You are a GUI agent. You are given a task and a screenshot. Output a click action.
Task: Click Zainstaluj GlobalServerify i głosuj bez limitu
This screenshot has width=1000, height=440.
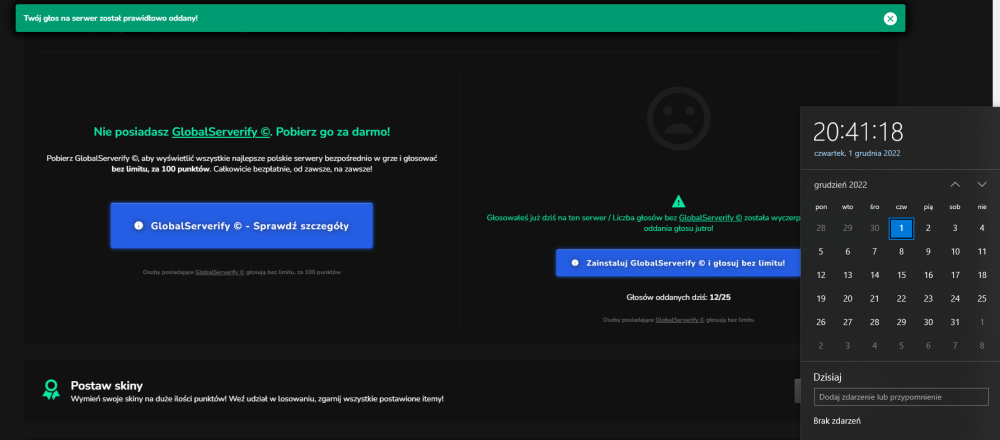coord(679,263)
